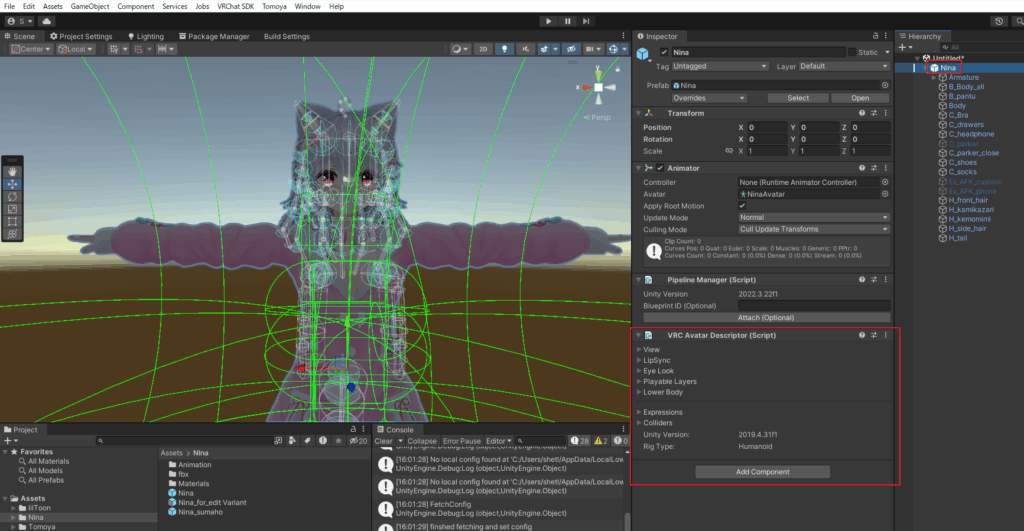Expand the Armature hierarchy item
The image size is (1024, 531).
coord(934,77)
